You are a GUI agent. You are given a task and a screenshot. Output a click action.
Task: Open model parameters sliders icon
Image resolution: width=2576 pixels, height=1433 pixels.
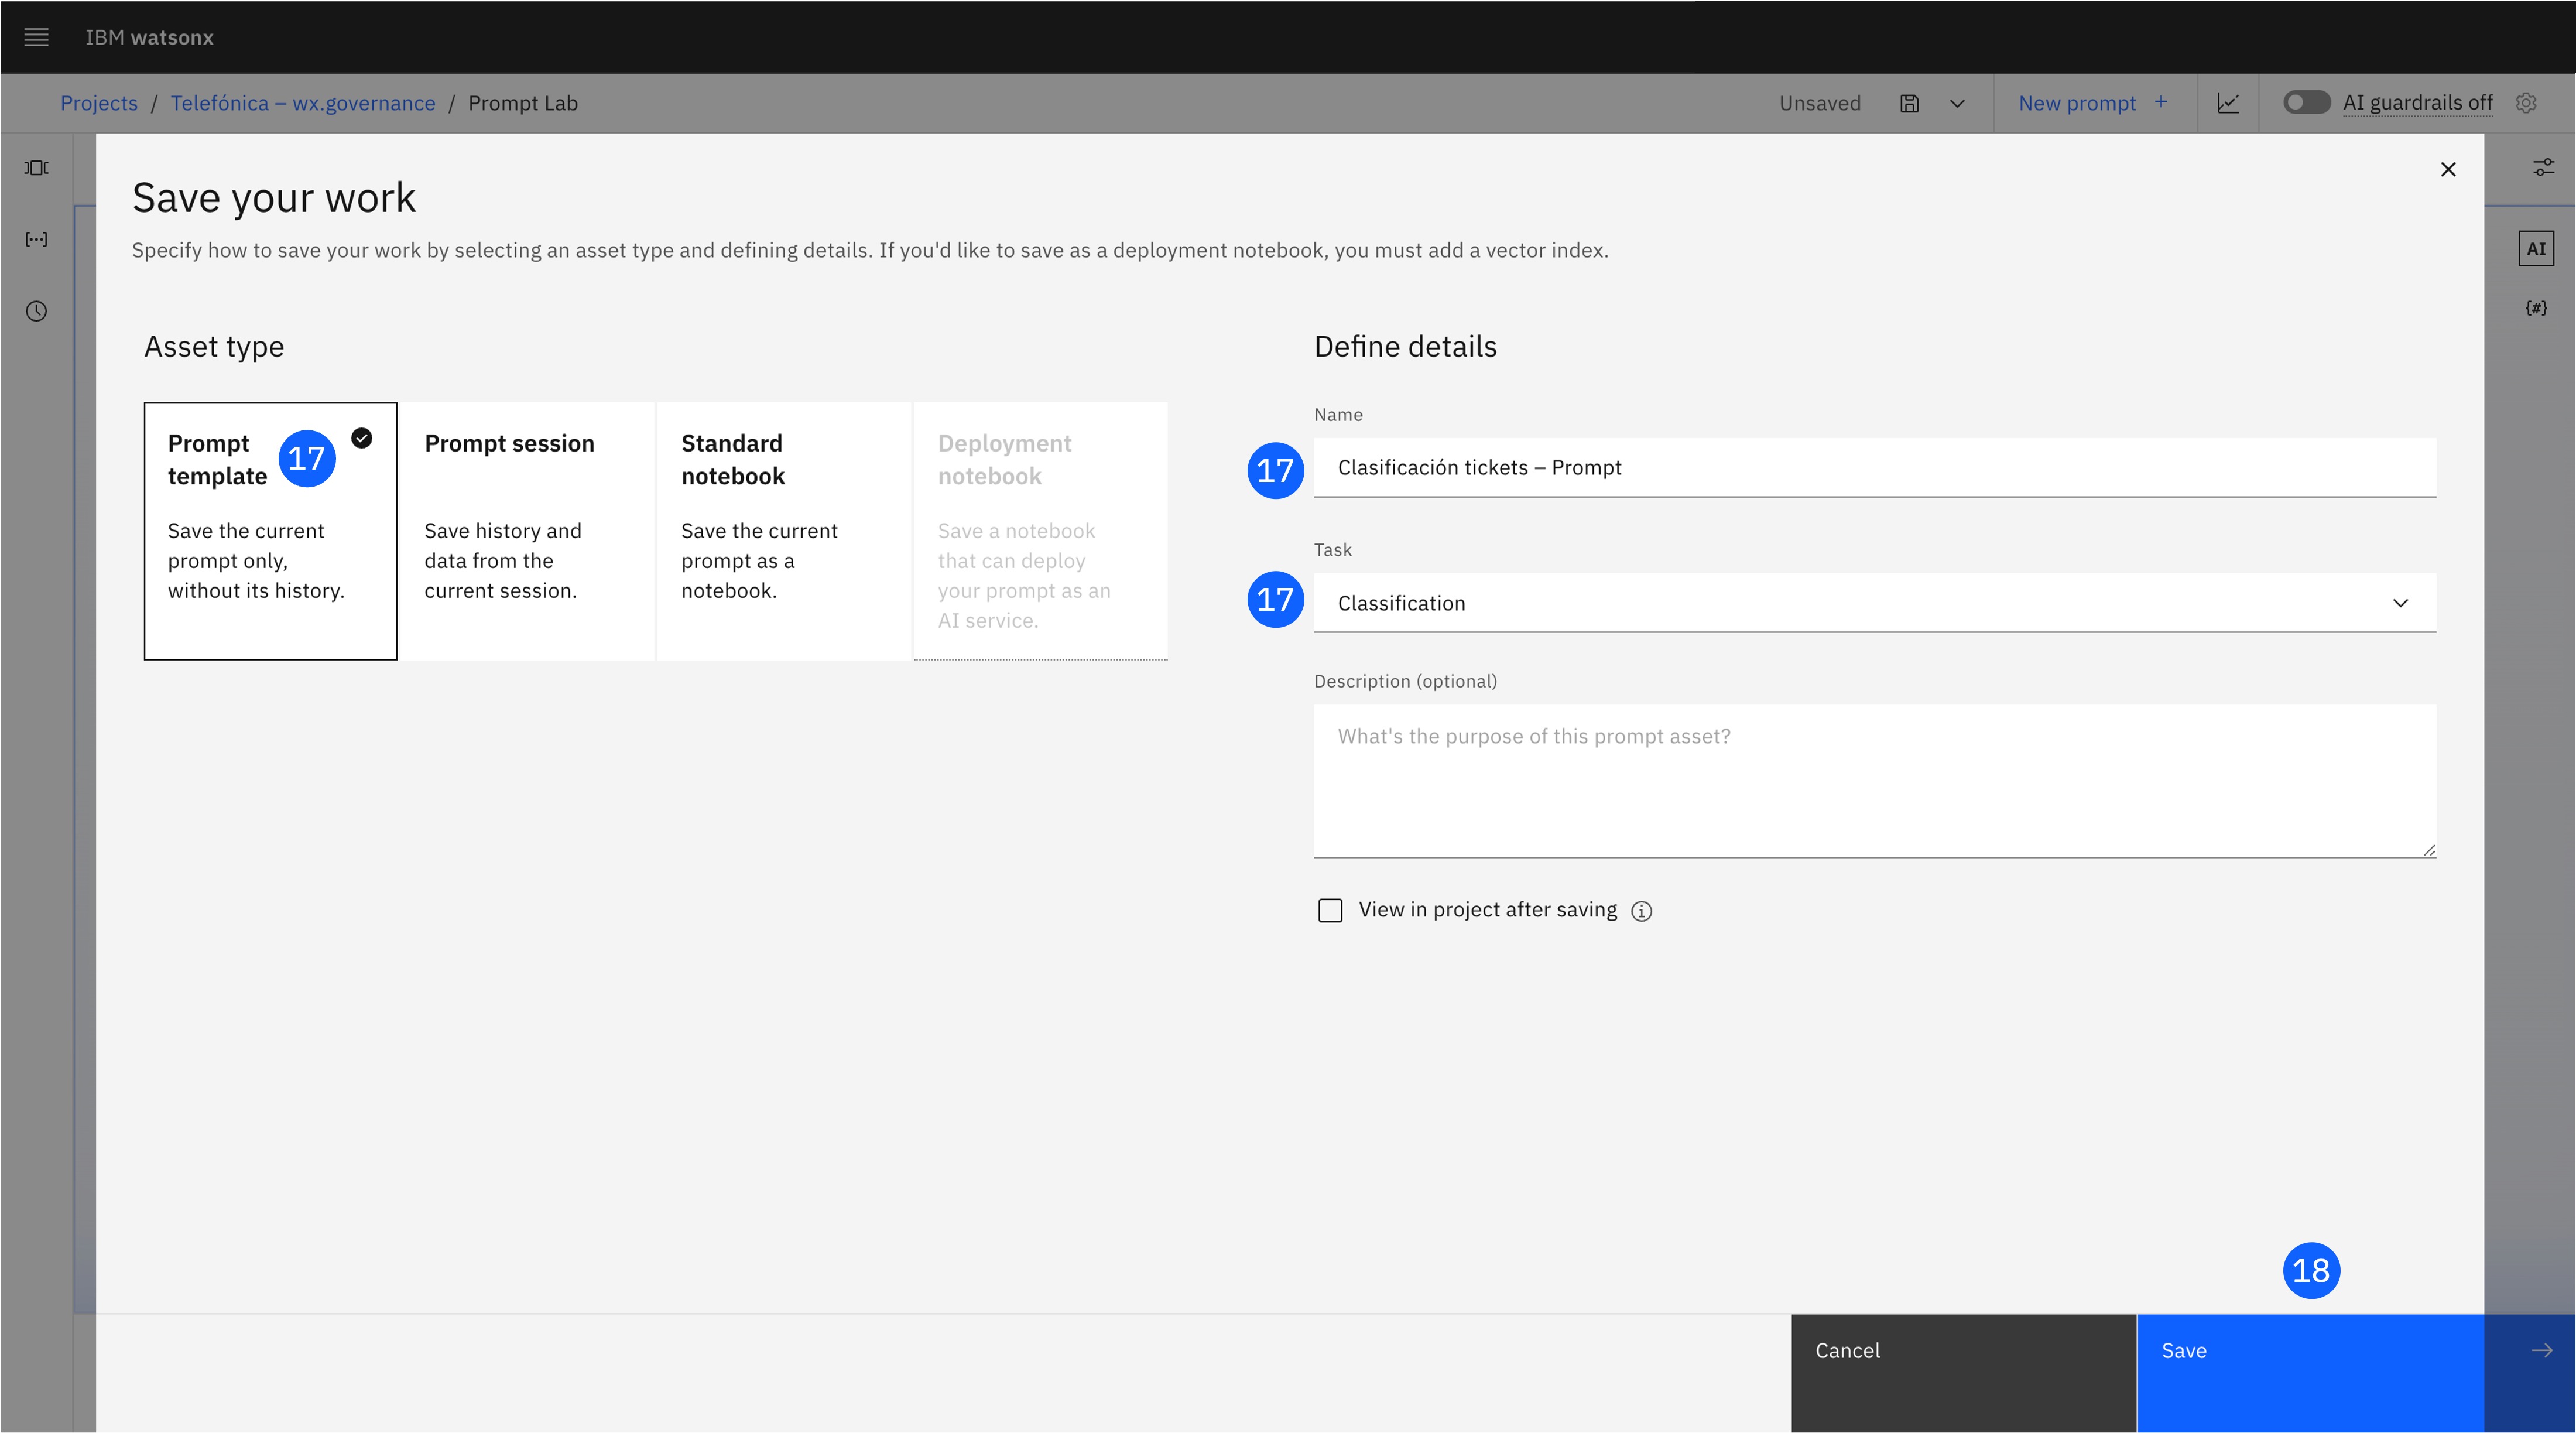tap(2543, 167)
